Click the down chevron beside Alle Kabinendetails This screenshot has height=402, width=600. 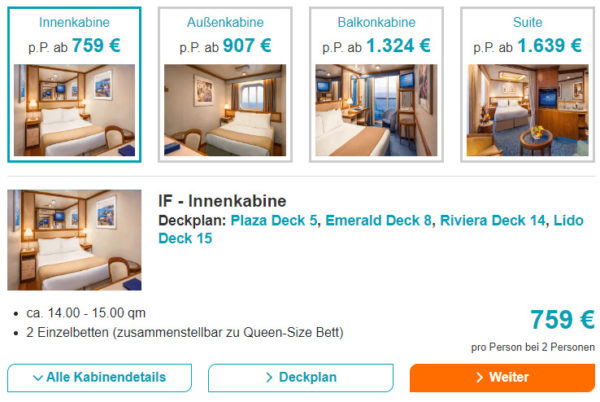[38, 378]
